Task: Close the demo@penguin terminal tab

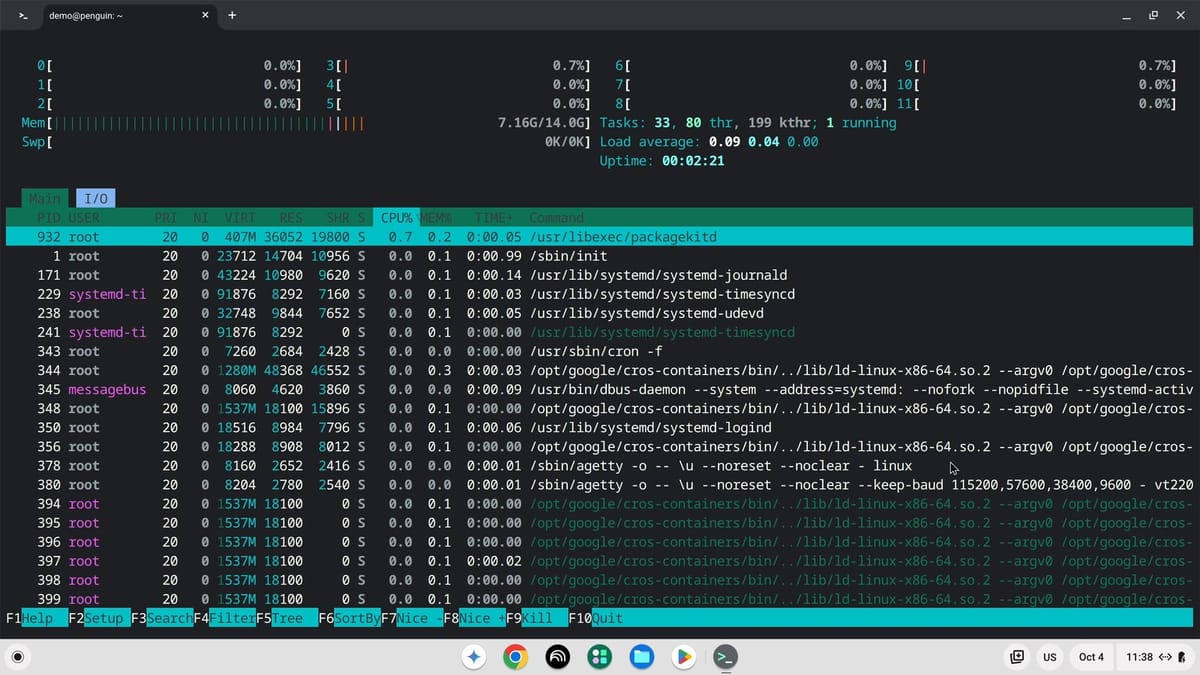Action: click(206, 16)
